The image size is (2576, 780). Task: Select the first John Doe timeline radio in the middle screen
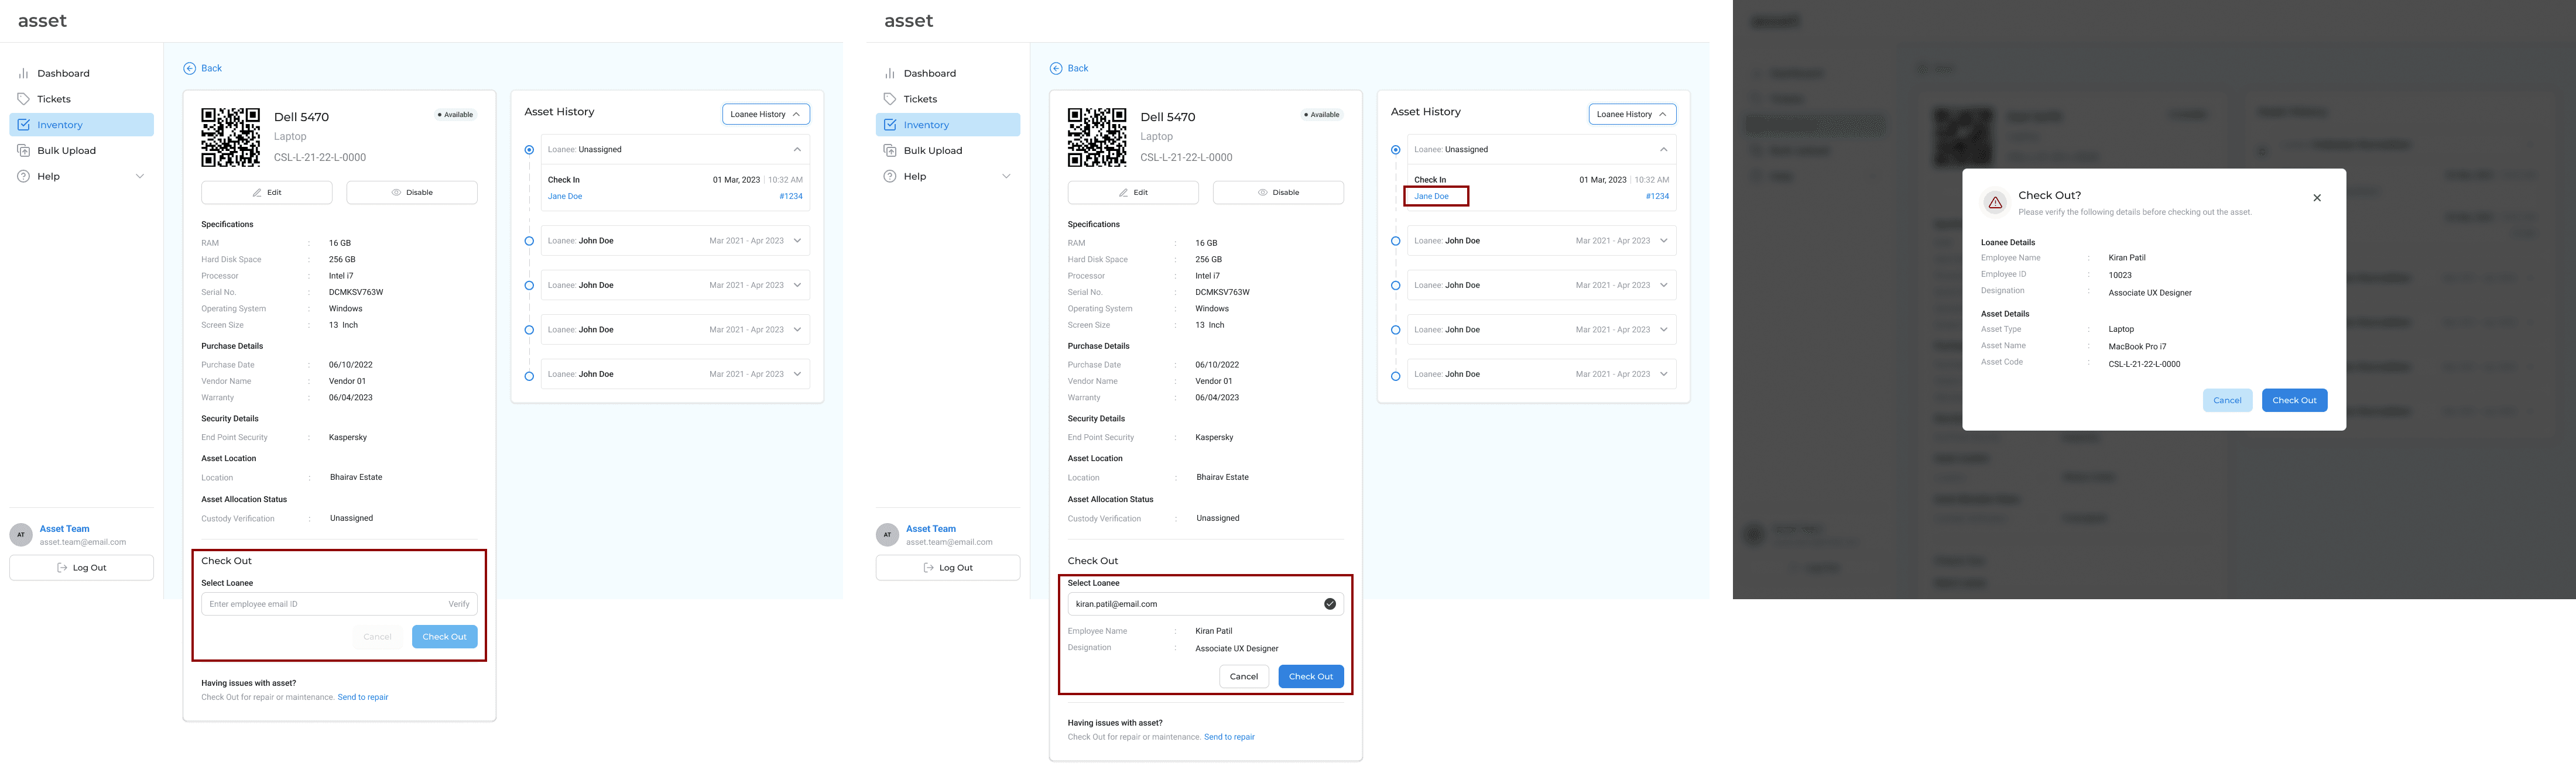1395,241
